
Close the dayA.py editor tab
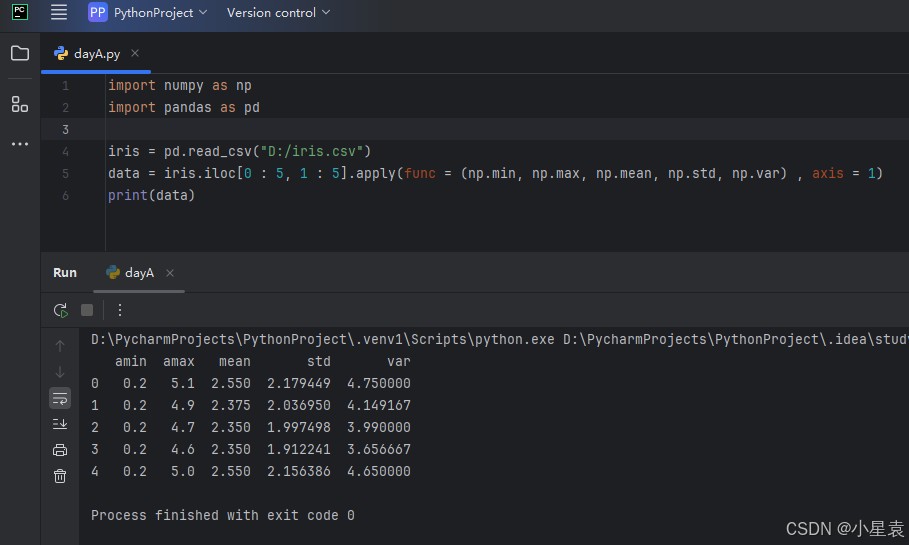pyautogui.click(x=136, y=54)
